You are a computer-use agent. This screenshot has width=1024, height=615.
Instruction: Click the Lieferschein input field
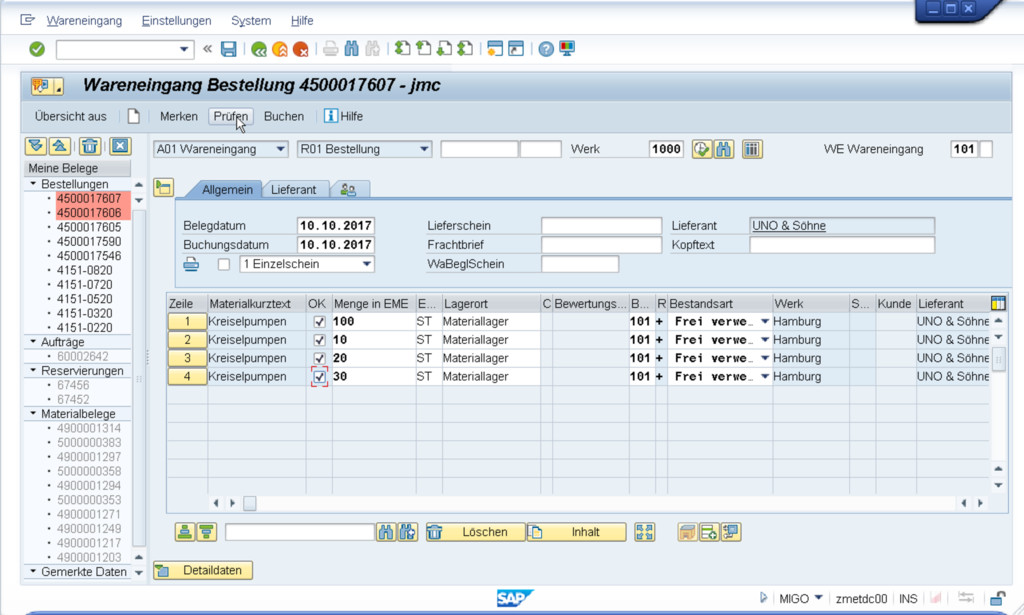601,226
